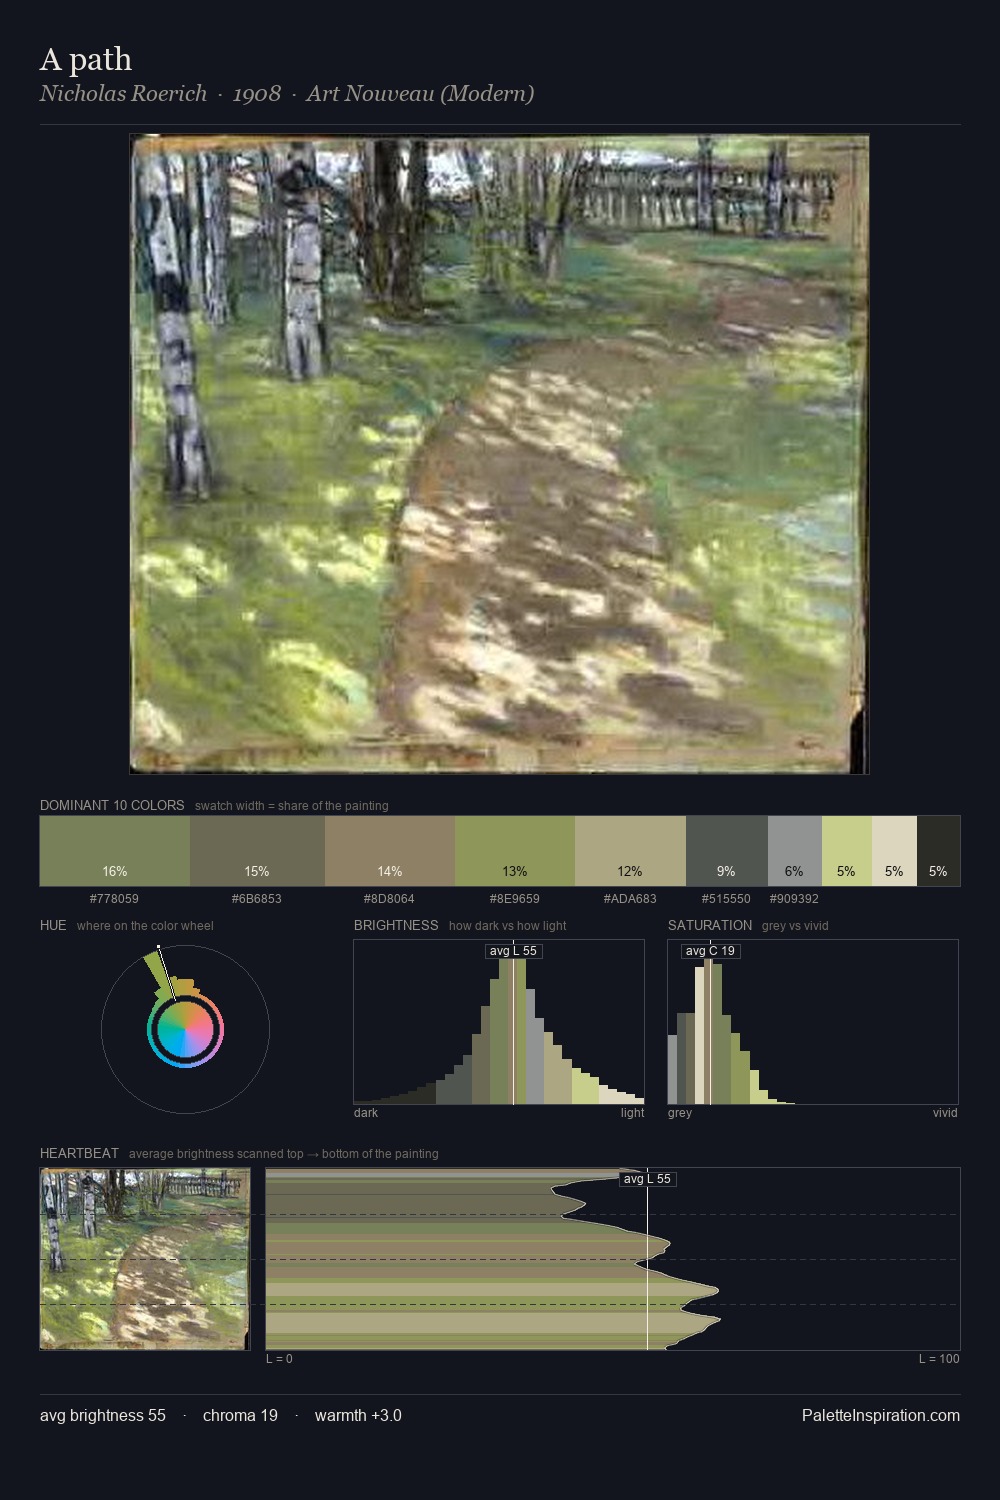
Task: Select the 9% dark slate swatch #515550
Action: (727, 851)
